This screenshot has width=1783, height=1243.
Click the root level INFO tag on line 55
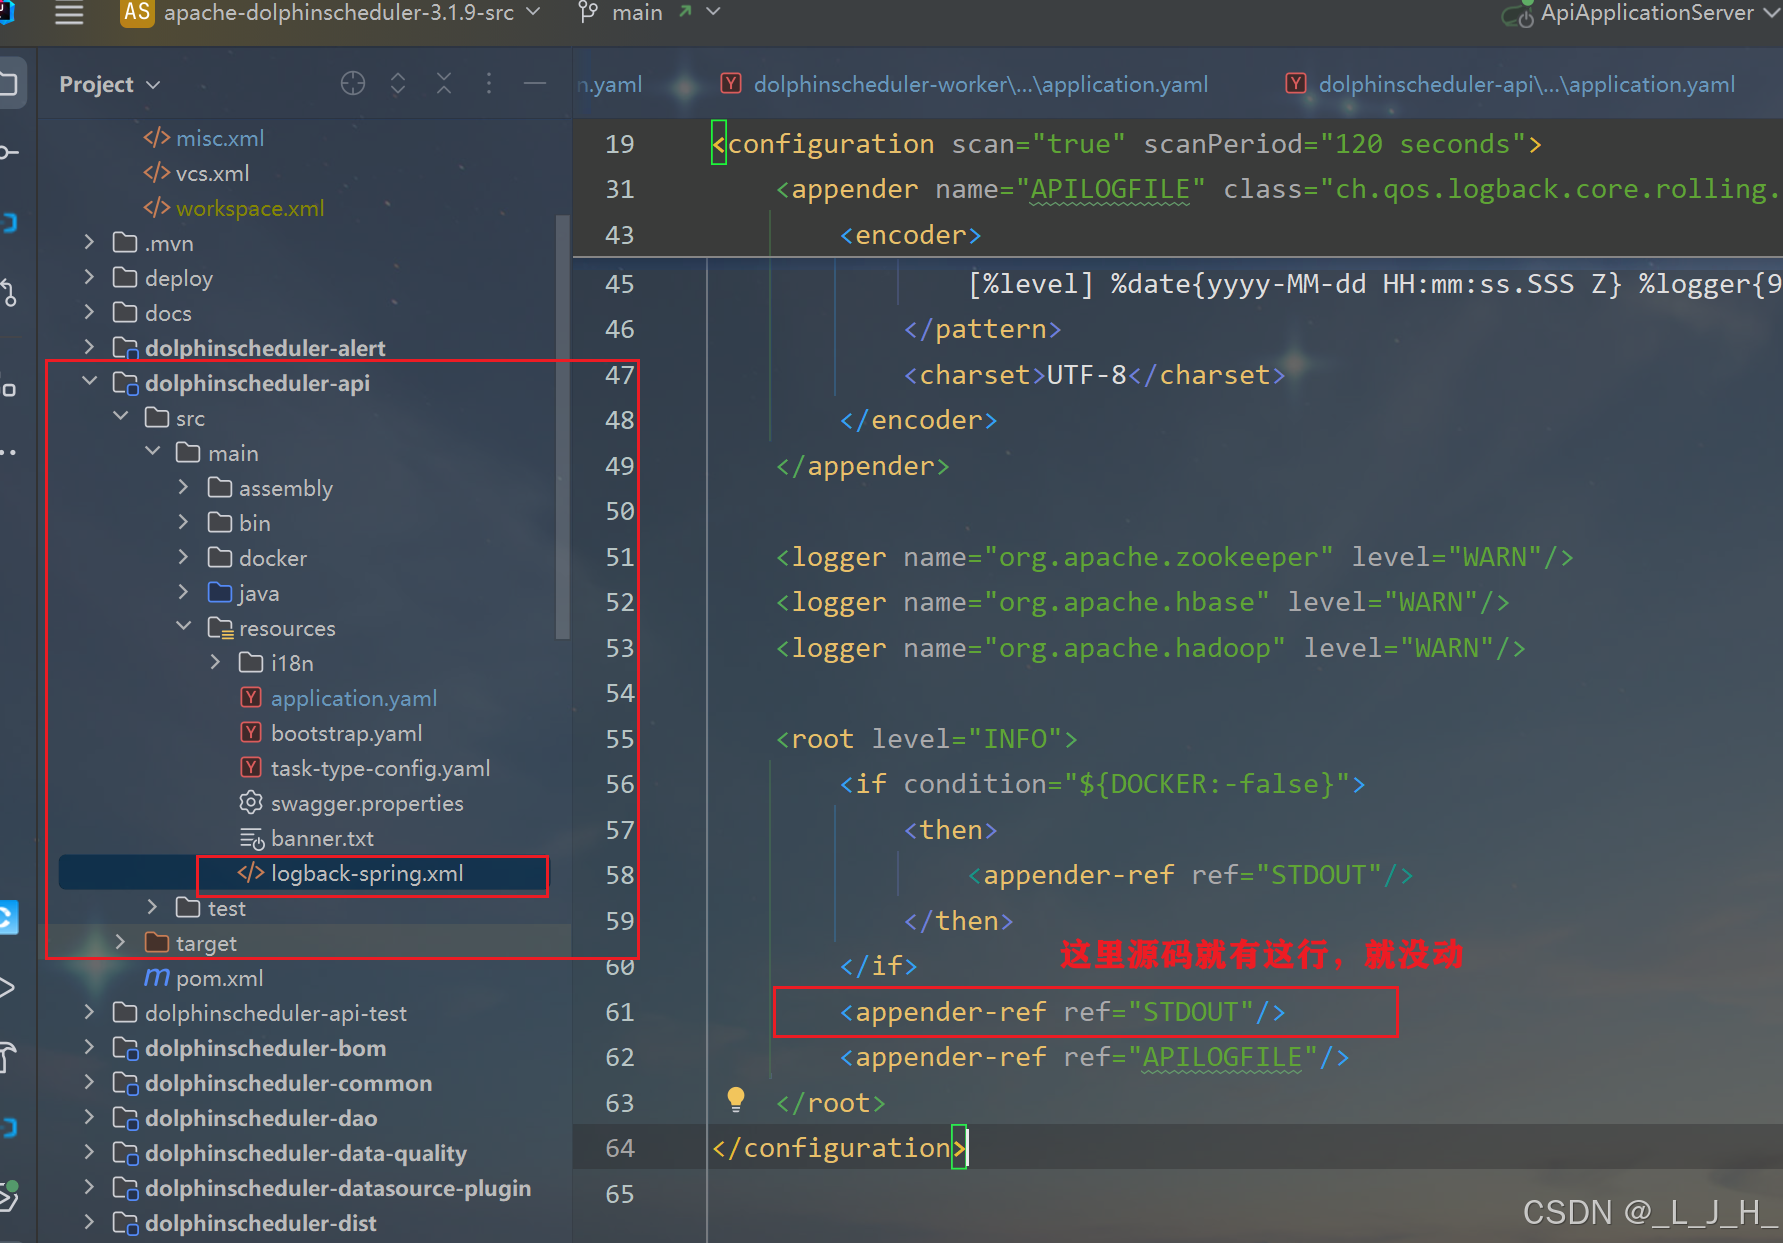927,739
